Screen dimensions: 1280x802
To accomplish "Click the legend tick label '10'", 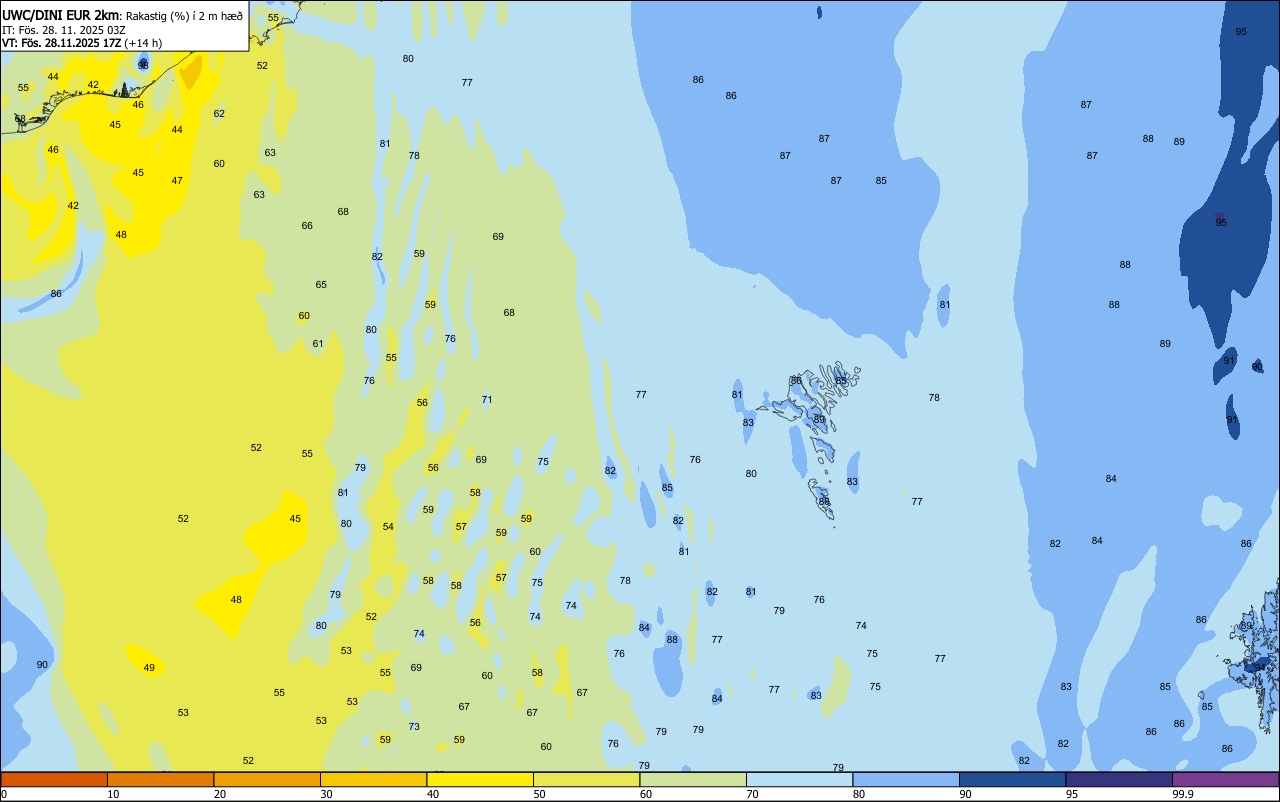I will click(113, 794).
